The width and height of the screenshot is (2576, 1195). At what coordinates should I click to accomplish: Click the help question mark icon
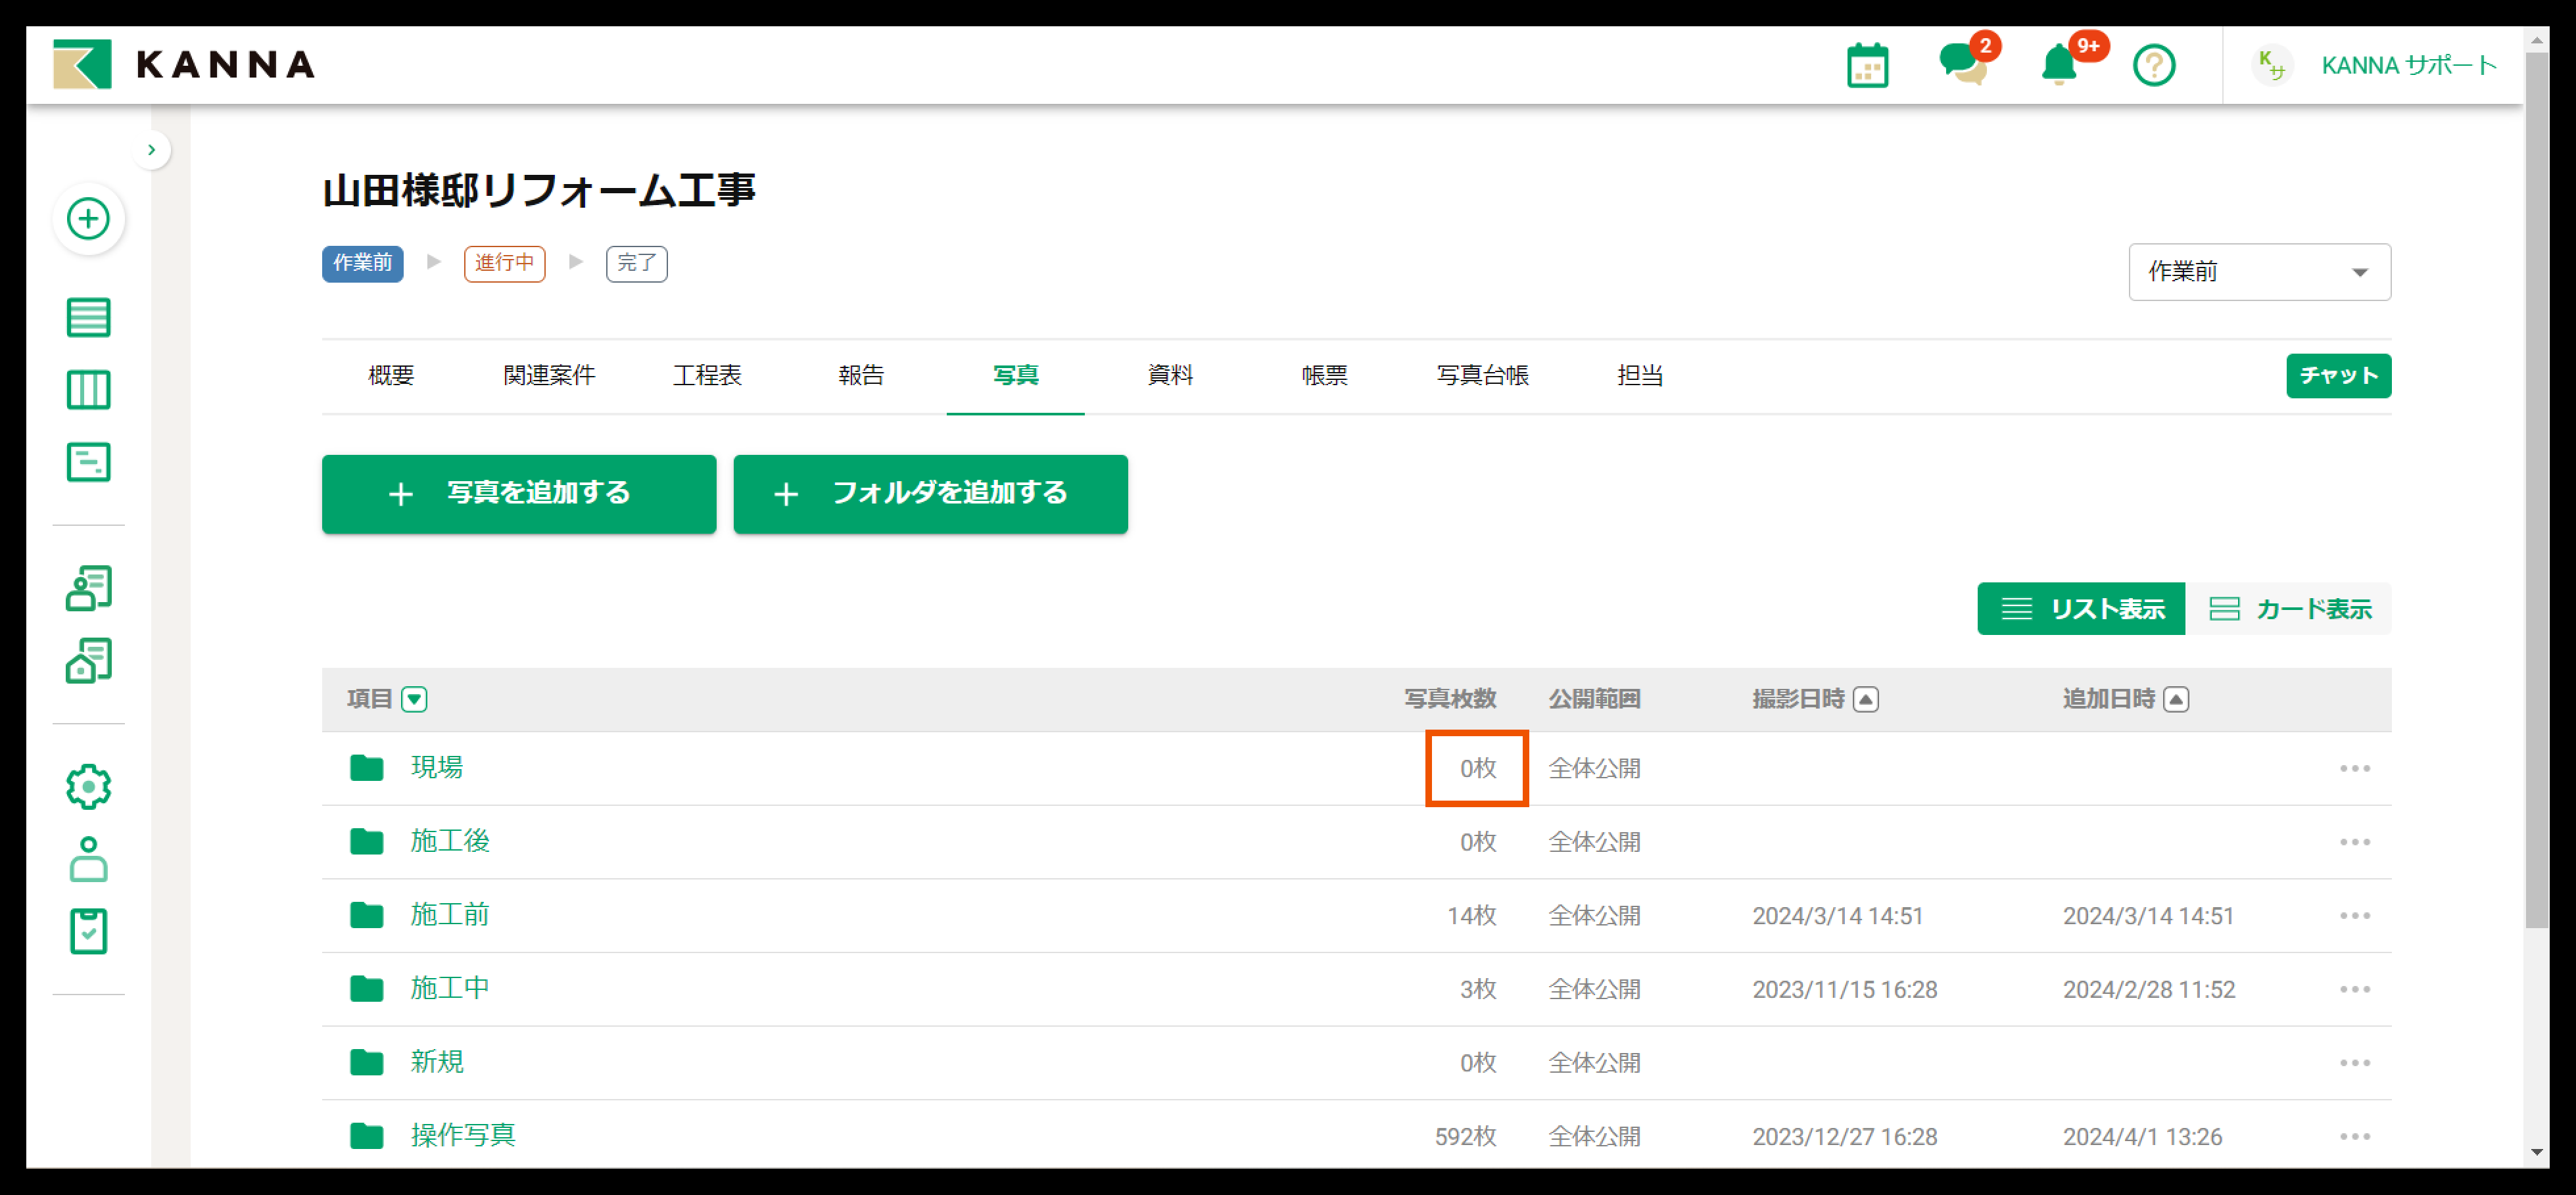(x=2153, y=66)
